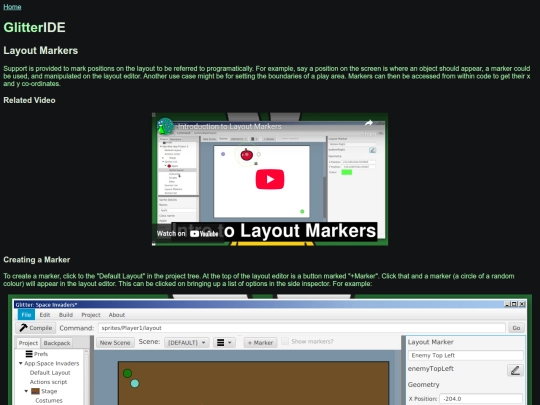Click the Geometry label in inspector
The width and height of the screenshot is (540, 405).
point(423,384)
